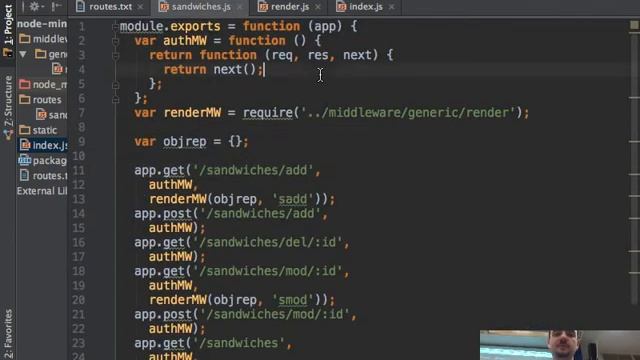Close the index.js editor tab
This screenshot has width=640, height=360.
pos(392,7)
